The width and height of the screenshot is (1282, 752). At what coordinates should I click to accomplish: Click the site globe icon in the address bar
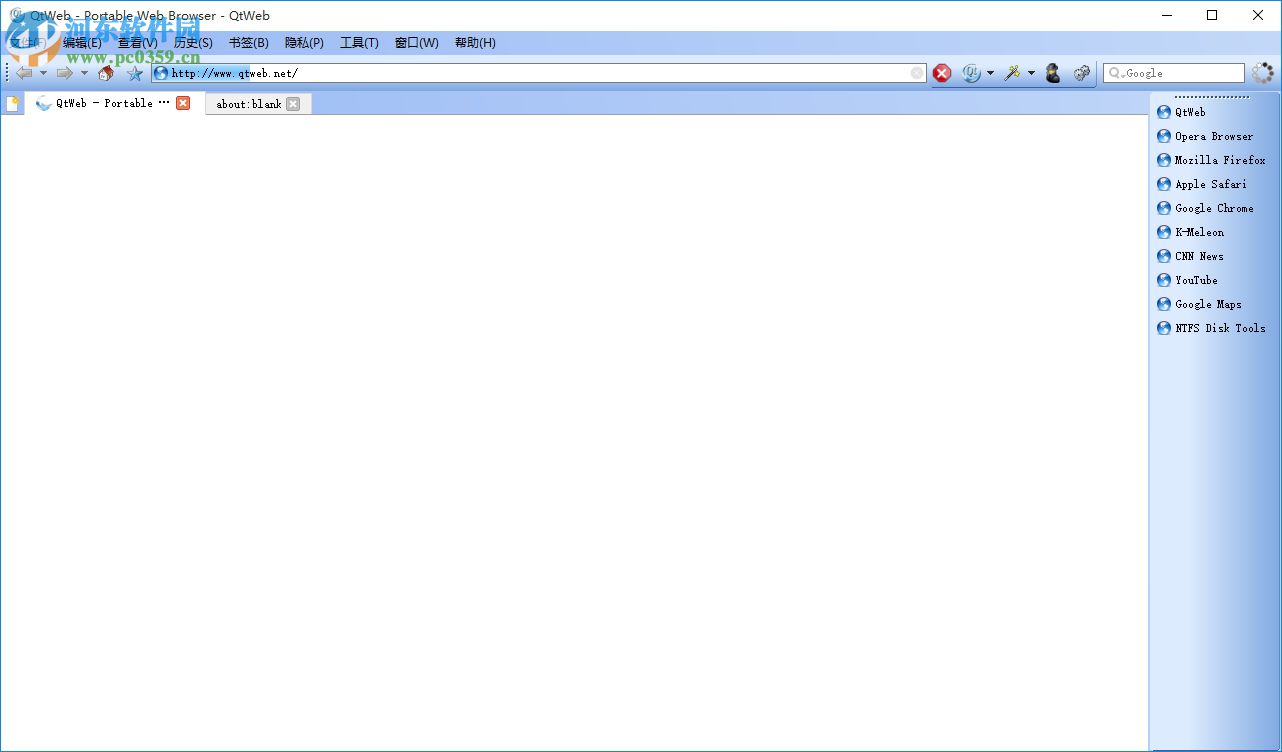pos(161,73)
